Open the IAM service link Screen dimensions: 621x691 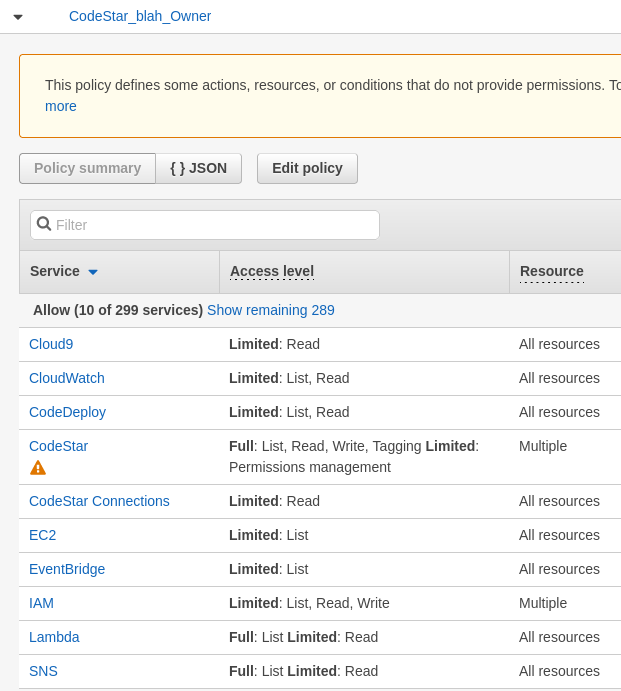(41, 603)
